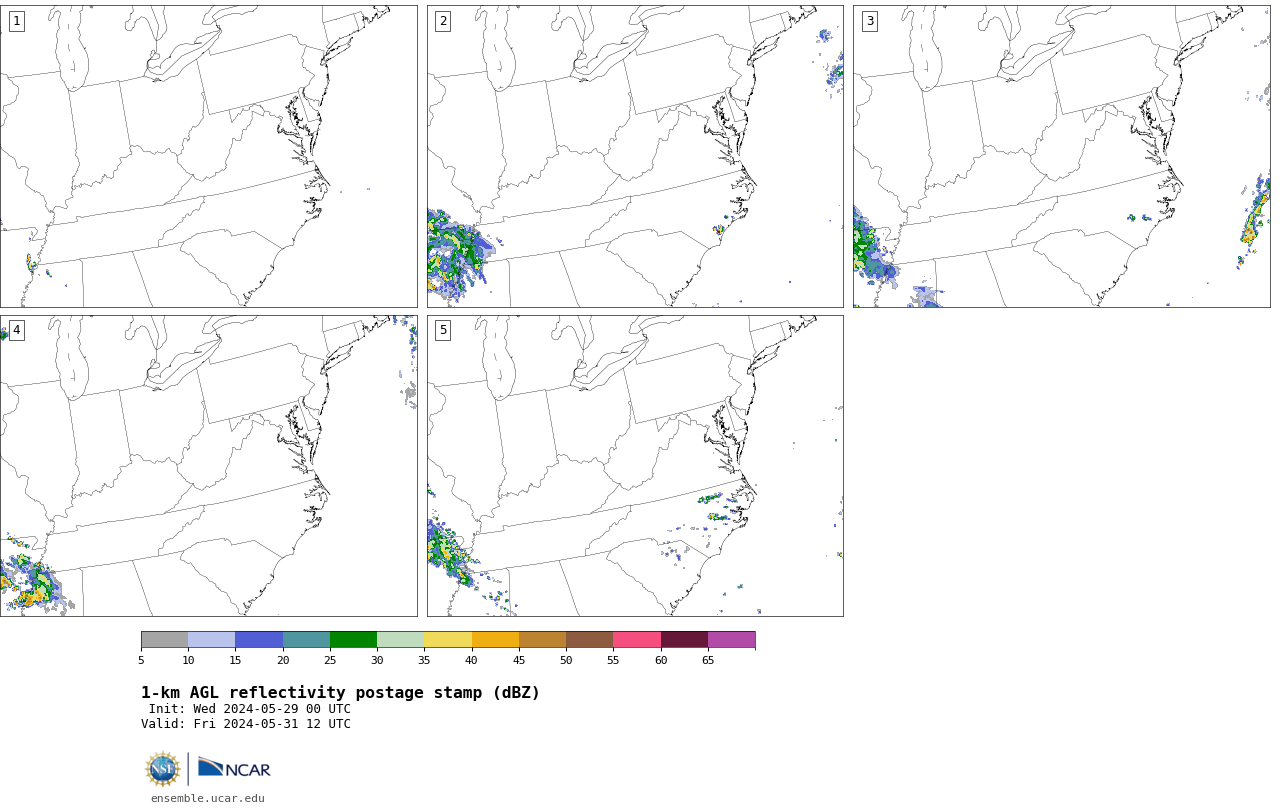Click the panel number label 3
This screenshot has width=1280, height=809.
click(x=870, y=21)
